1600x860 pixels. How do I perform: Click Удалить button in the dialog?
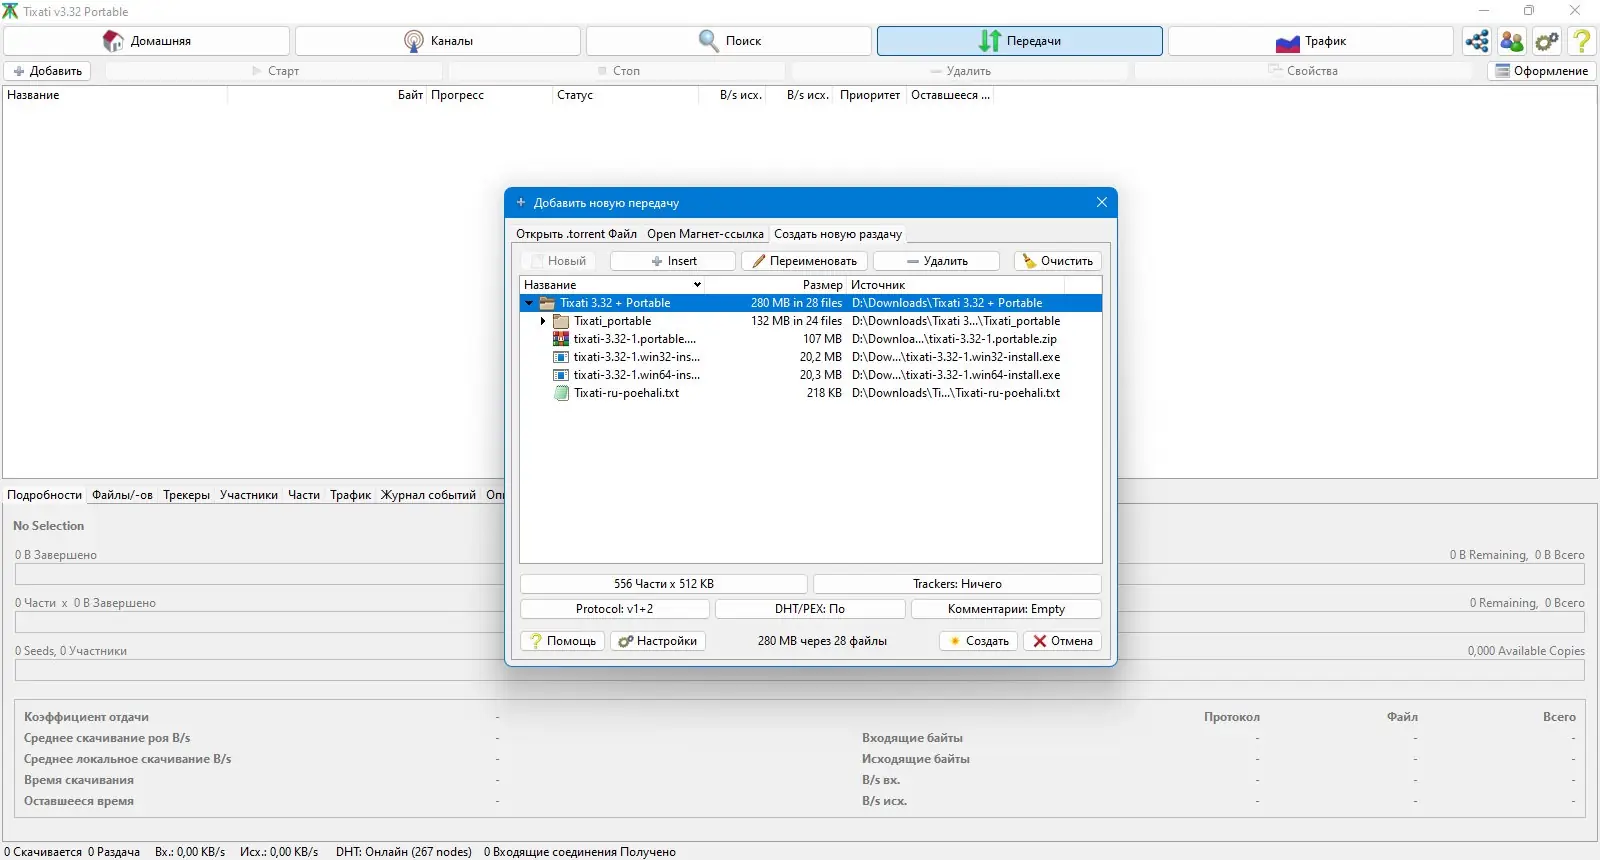click(x=936, y=261)
